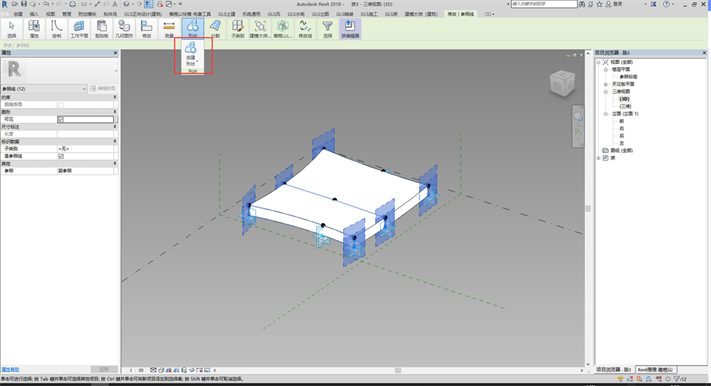The width and height of the screenshot is (711, 386).
Task: Close the 属性 properties palette
Action: (115, 53)
